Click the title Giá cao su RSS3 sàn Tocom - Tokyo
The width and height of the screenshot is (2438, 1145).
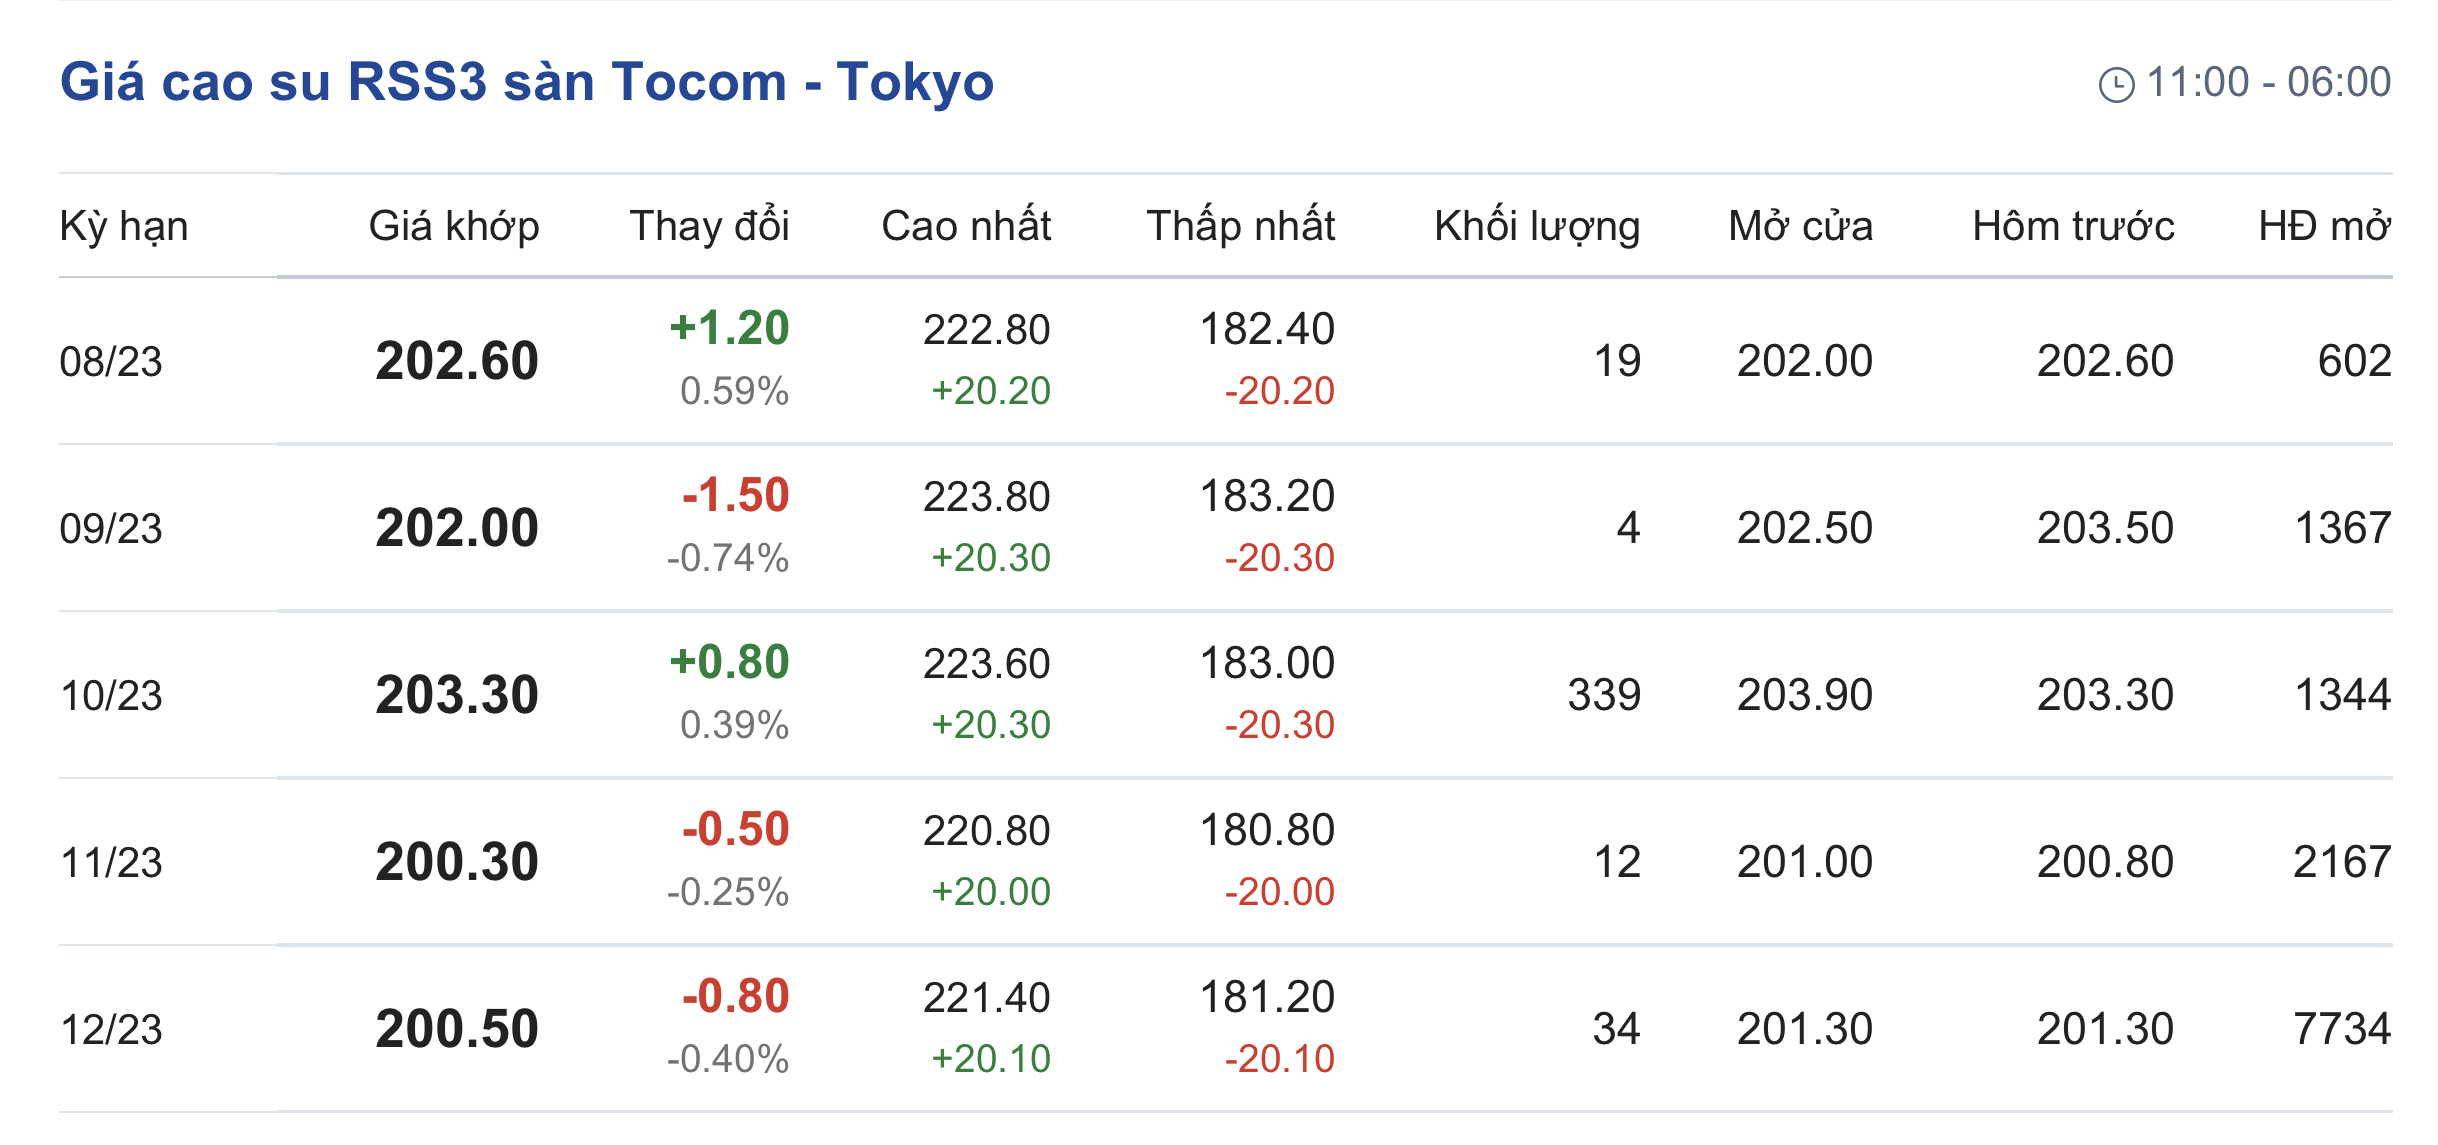pos(527,82)
